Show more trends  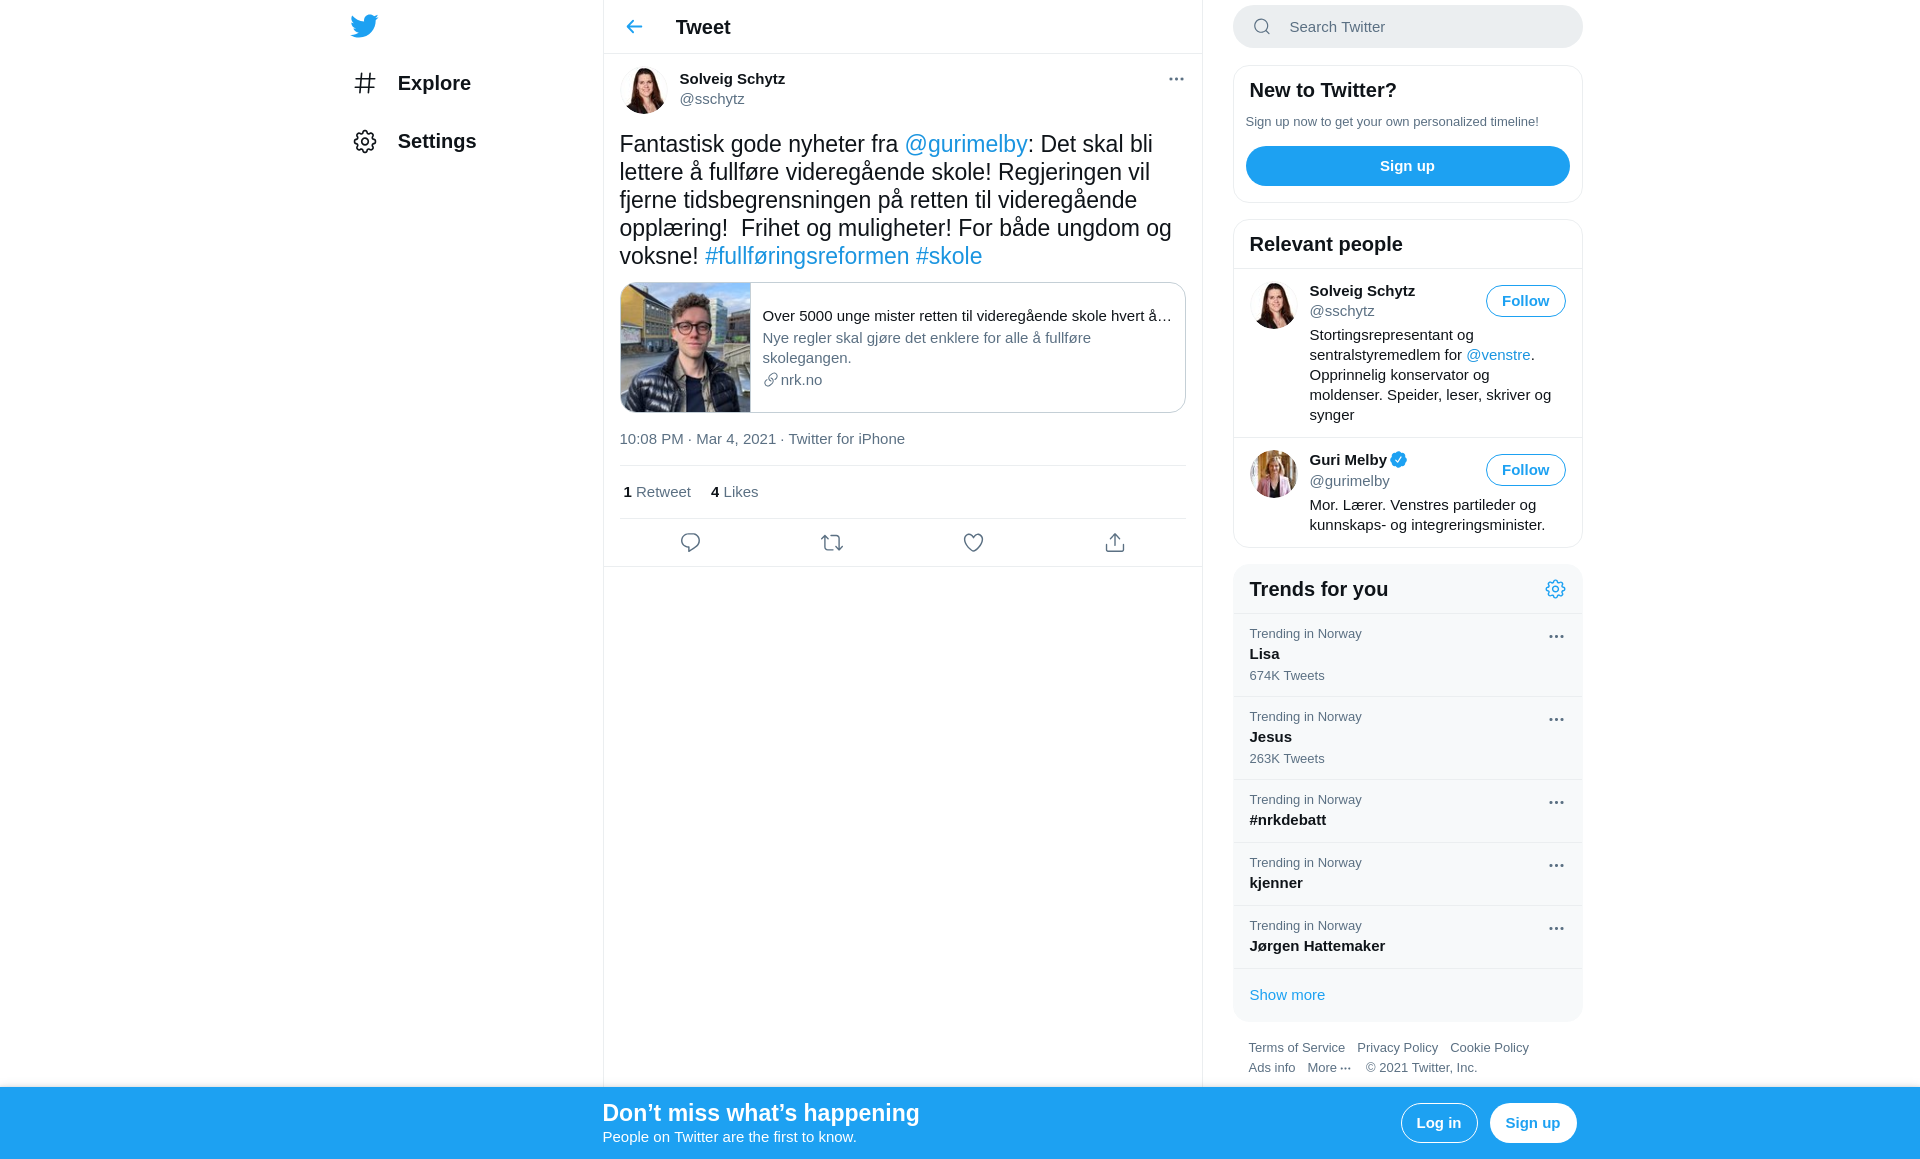[x=1287, y=995]
